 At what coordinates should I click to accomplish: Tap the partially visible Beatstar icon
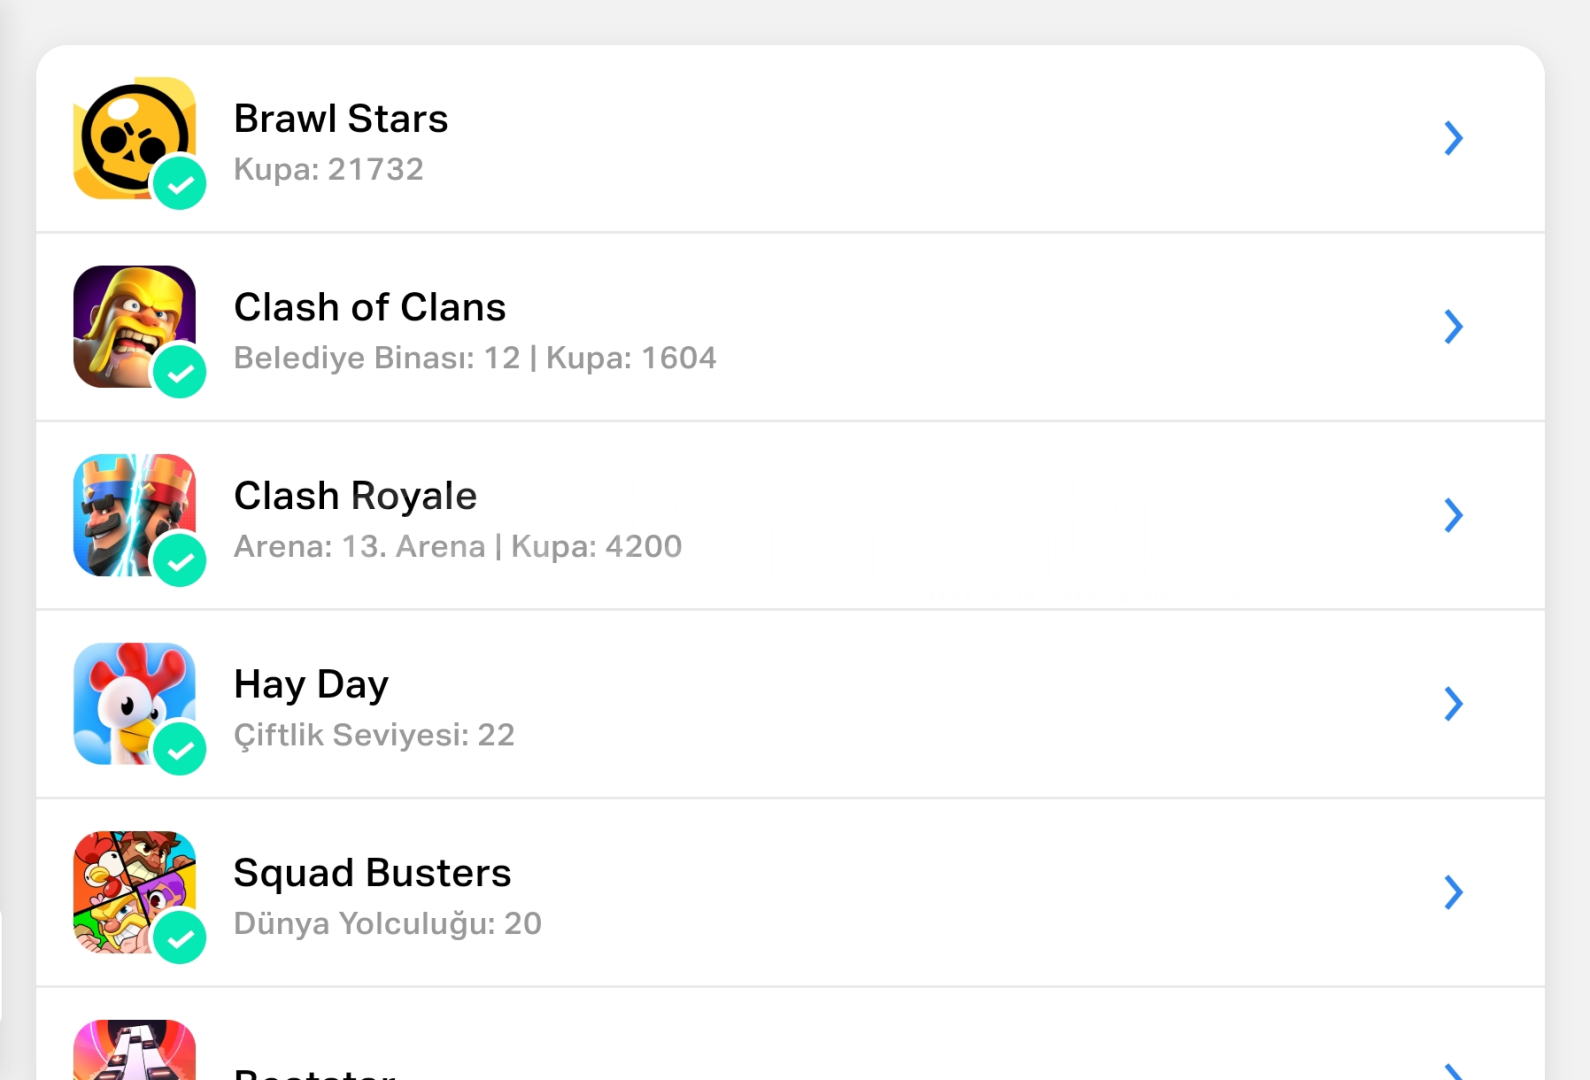point(134,1050)
